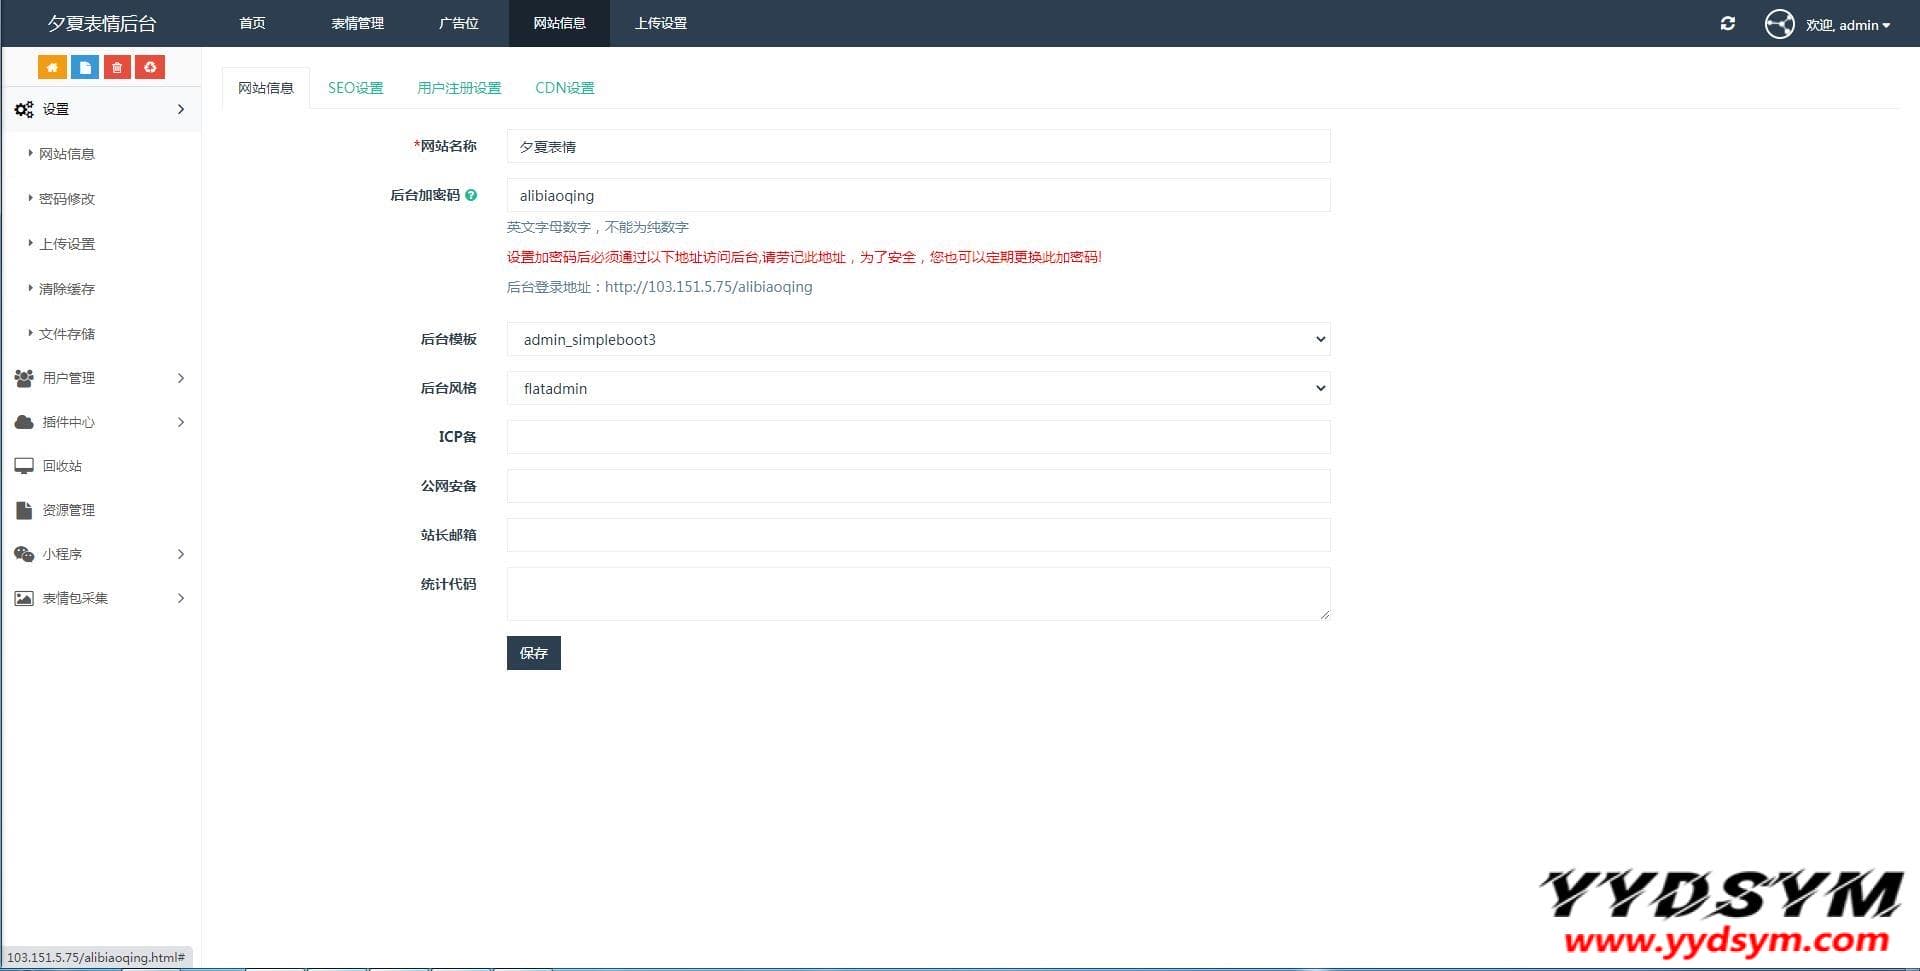Open 网站信息 in the sidebar
Image resolution: width=1920 pixels, height=971 pixels.
coord(67,154)
